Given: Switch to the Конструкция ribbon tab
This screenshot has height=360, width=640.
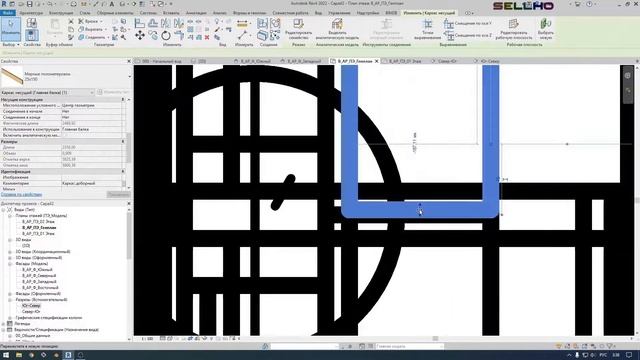Looking at the screenshot, I should [x=61, y=13].
